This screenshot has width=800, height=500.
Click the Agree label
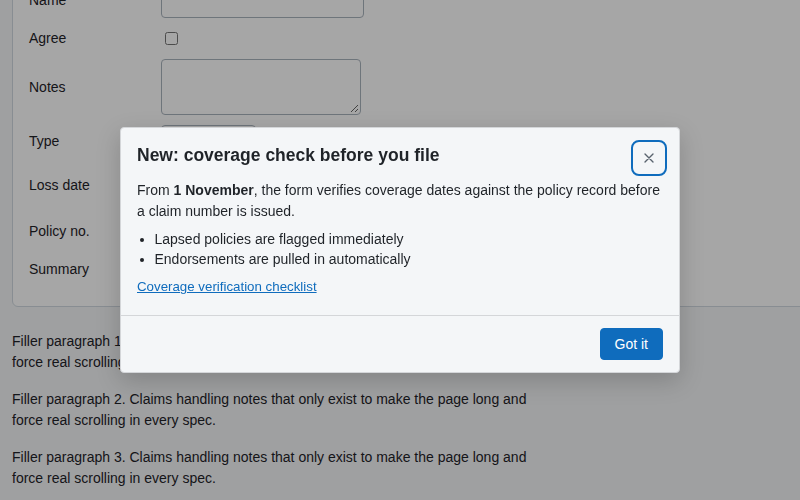click(47, 38)
